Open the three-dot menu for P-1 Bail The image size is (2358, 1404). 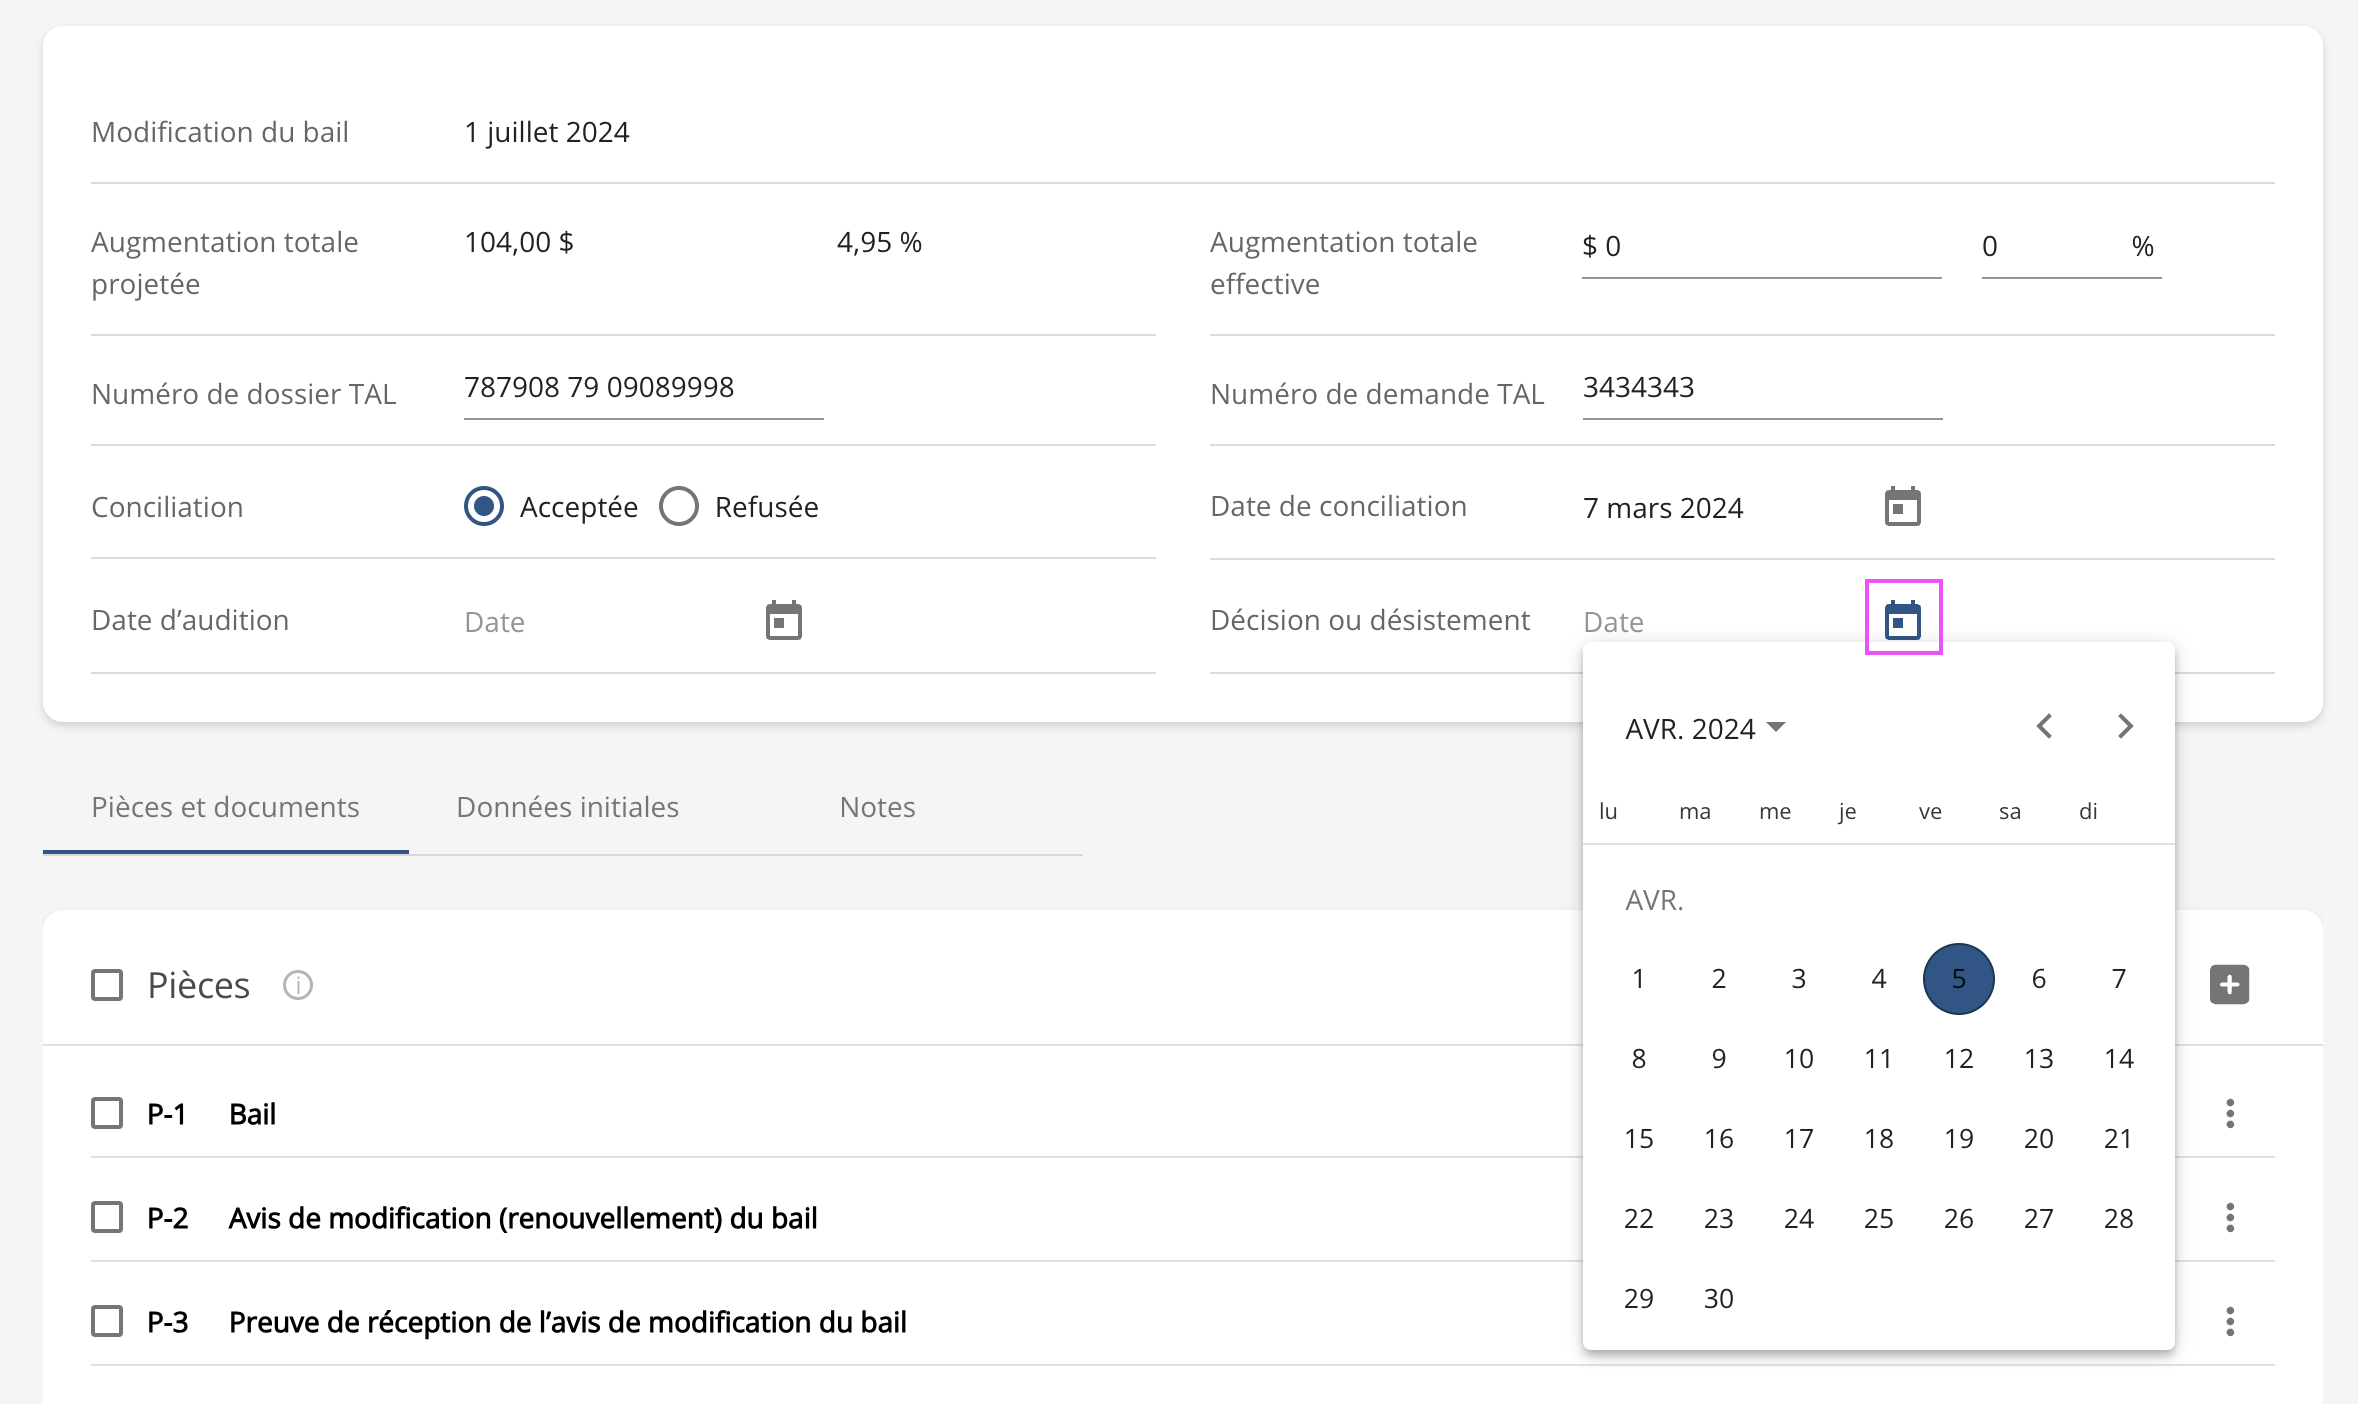pyautogui.click(x=2229, y=1113)
